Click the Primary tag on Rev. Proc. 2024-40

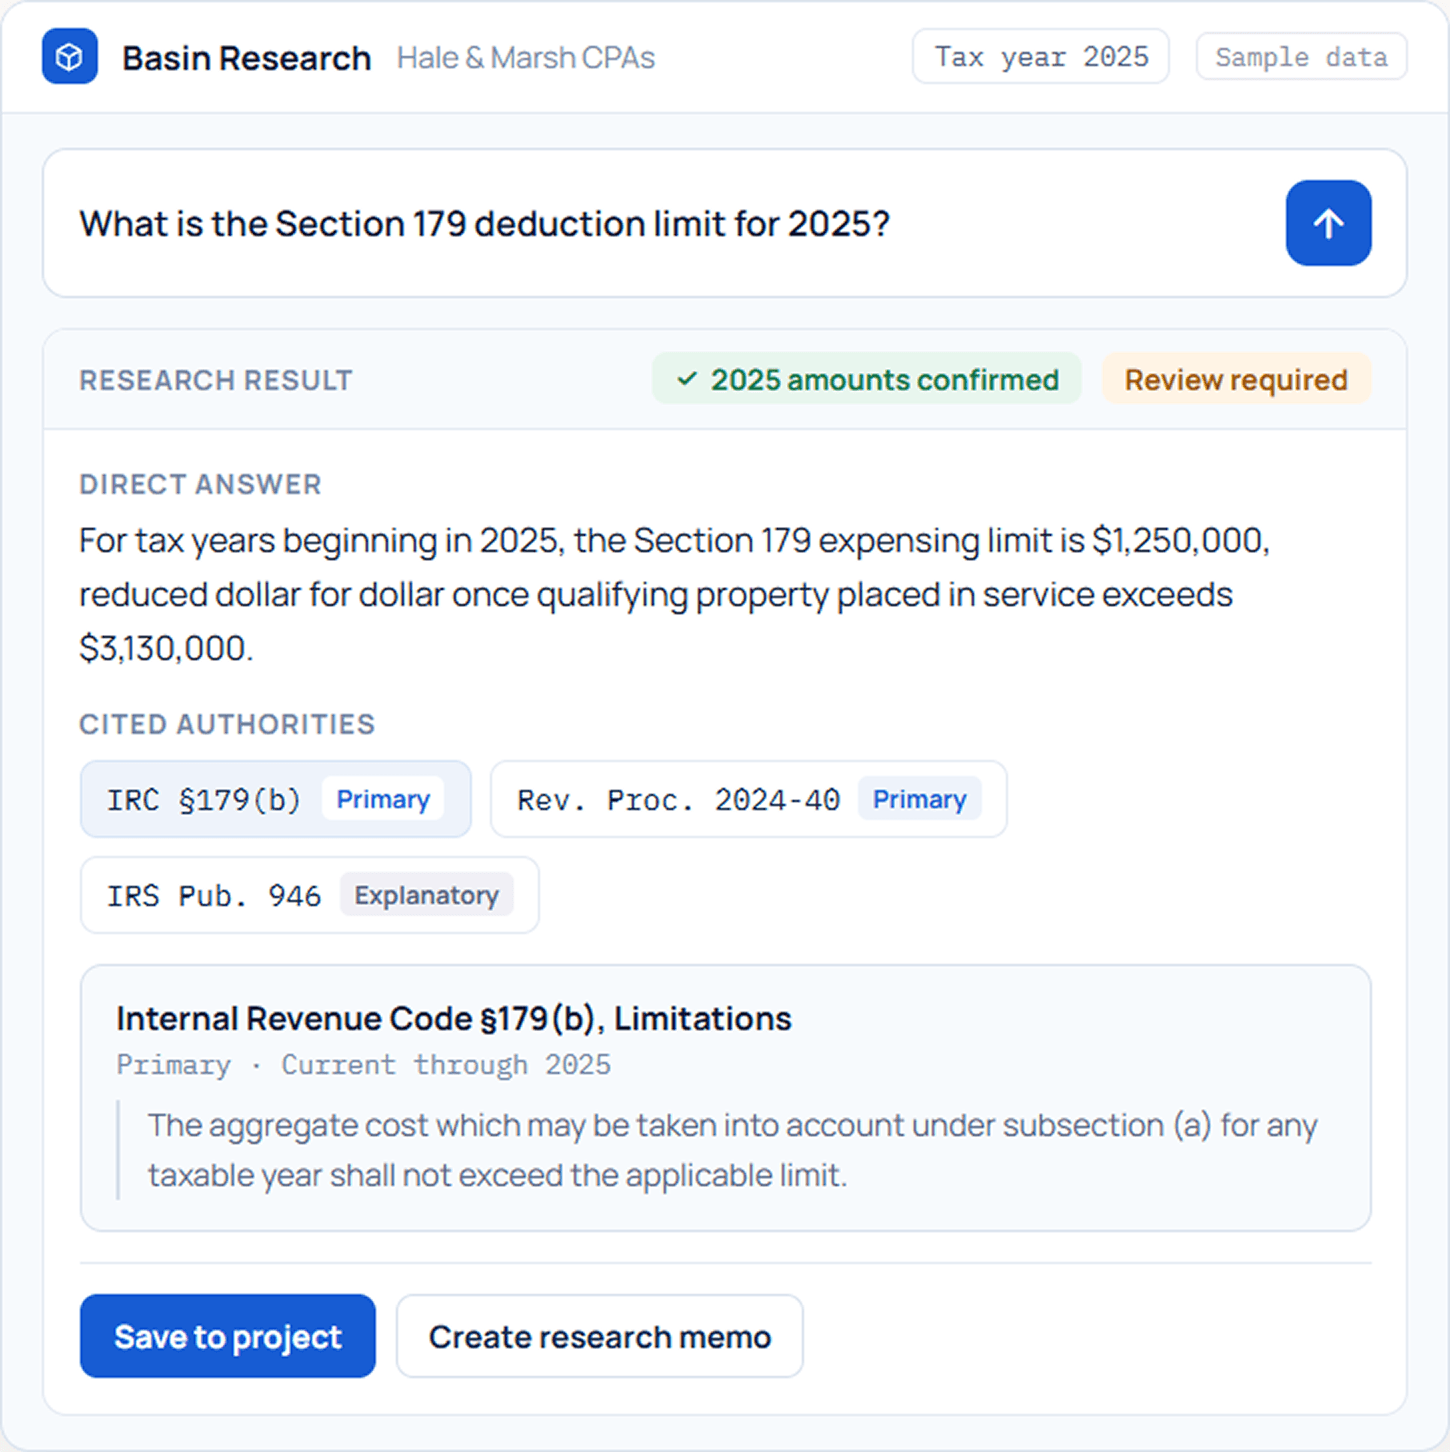coord(919,799)
